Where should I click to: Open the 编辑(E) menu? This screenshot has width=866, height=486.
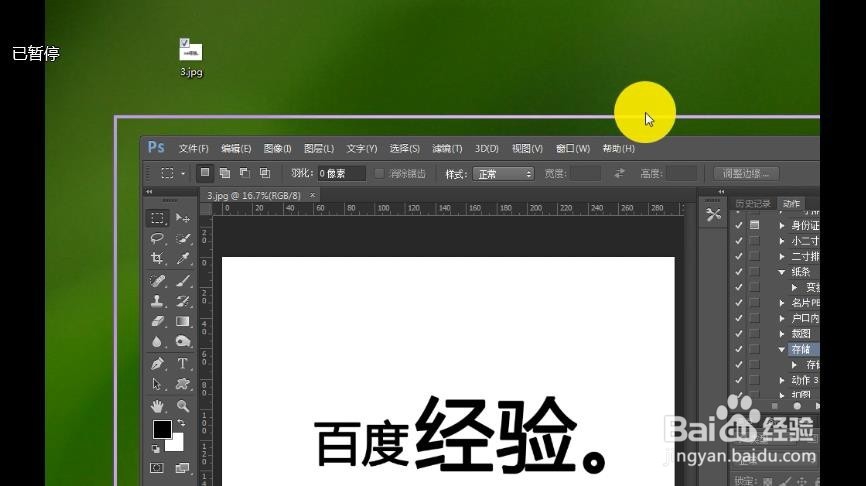pos(236,149)
